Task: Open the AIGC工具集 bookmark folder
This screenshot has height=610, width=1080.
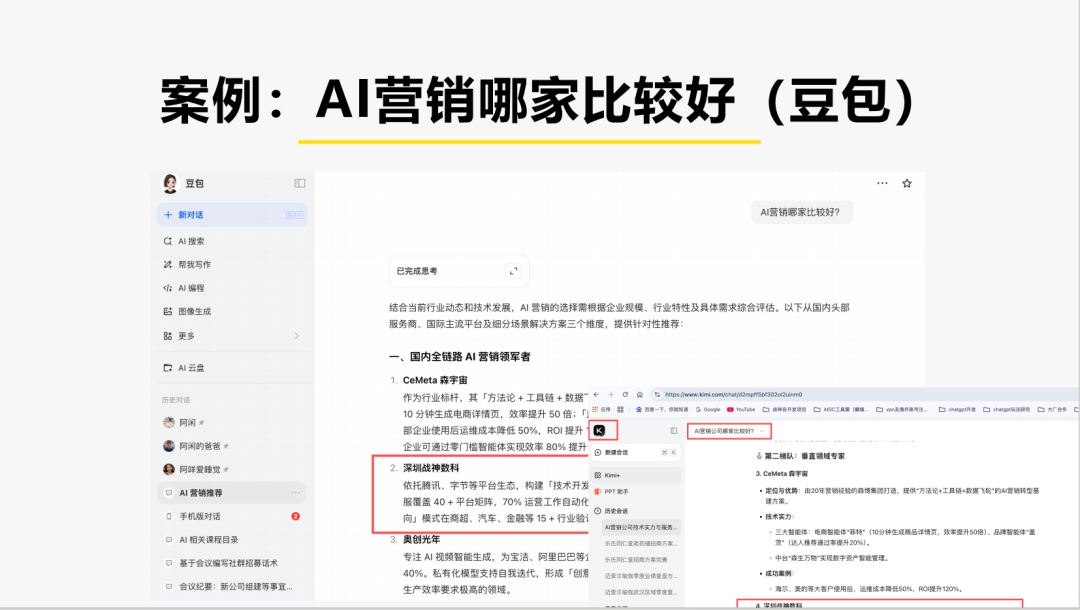Action: coord(841,409)
